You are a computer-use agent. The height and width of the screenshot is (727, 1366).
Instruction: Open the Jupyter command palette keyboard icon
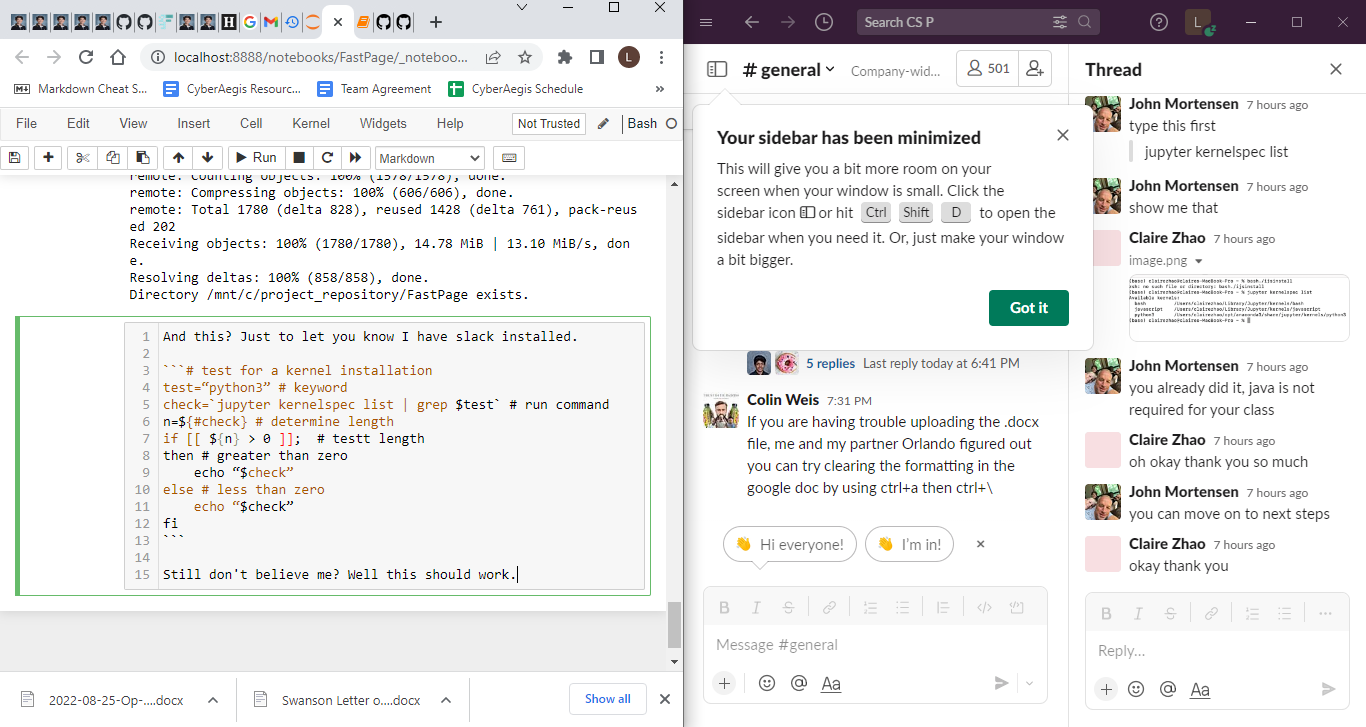(508, 158)
